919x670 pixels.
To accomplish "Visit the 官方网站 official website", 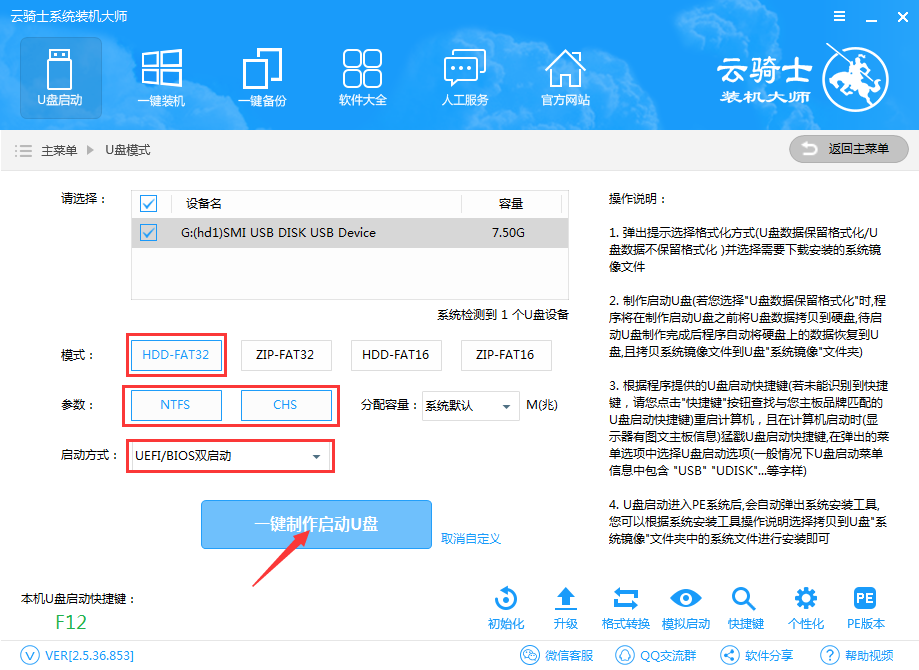I will click(x=565, y=77).
